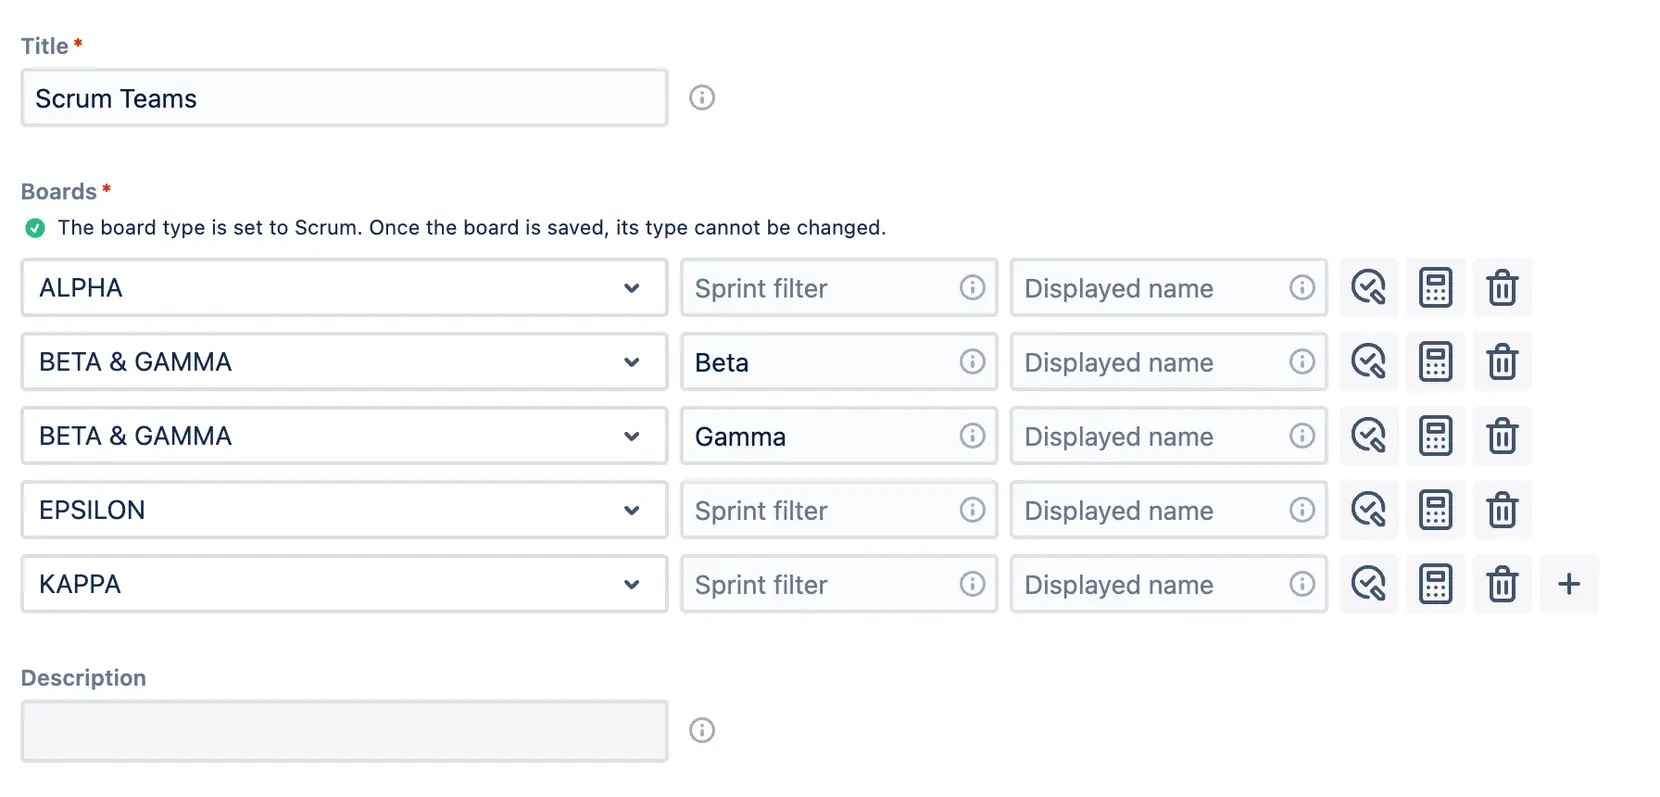Add a new board row with plus

[x=1570, y=584]
